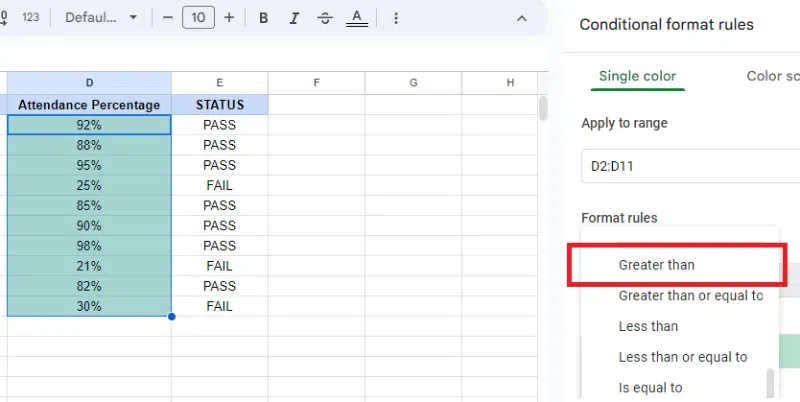800x402 pixels.
Task: Select the 82% attendance cell
Action: [x=89, y=286]
